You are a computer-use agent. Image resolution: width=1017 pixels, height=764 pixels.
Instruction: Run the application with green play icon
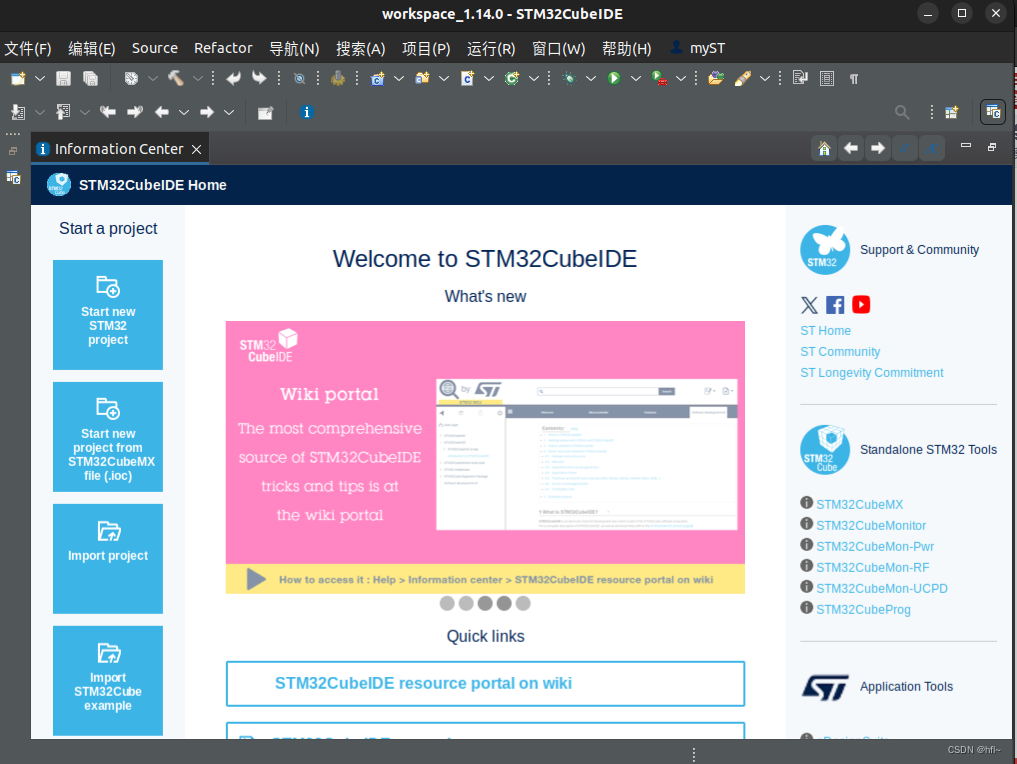click(612, 78)
